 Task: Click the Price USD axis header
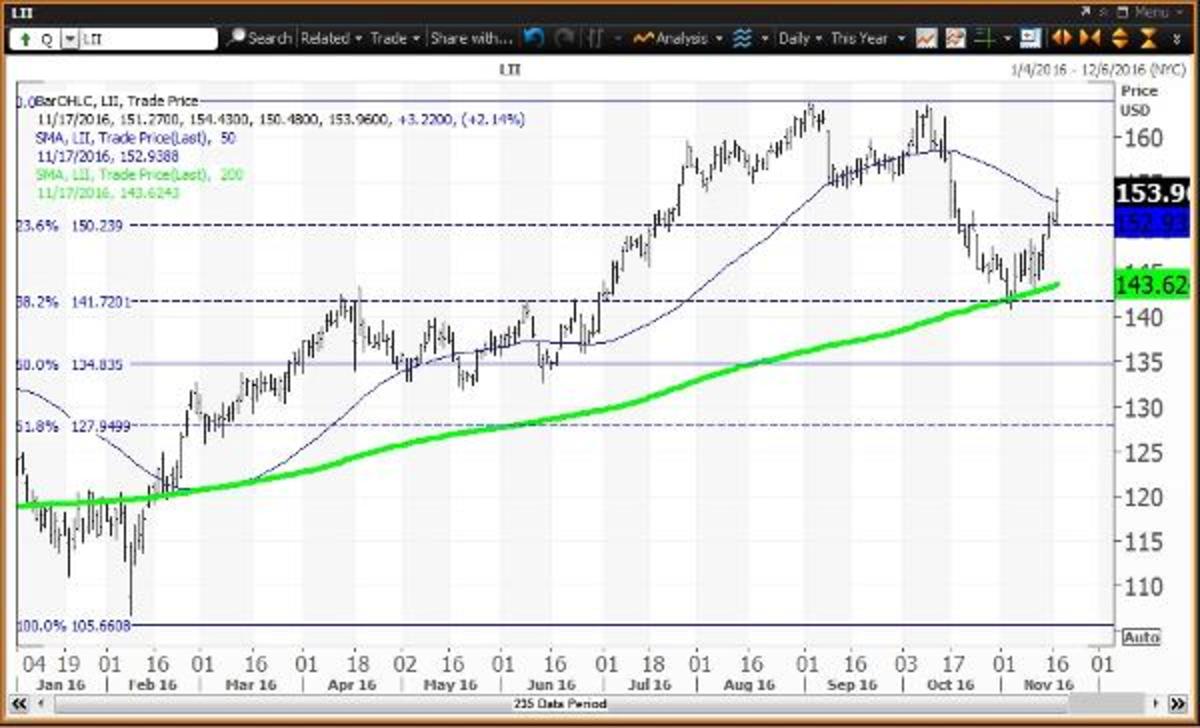1137,99
